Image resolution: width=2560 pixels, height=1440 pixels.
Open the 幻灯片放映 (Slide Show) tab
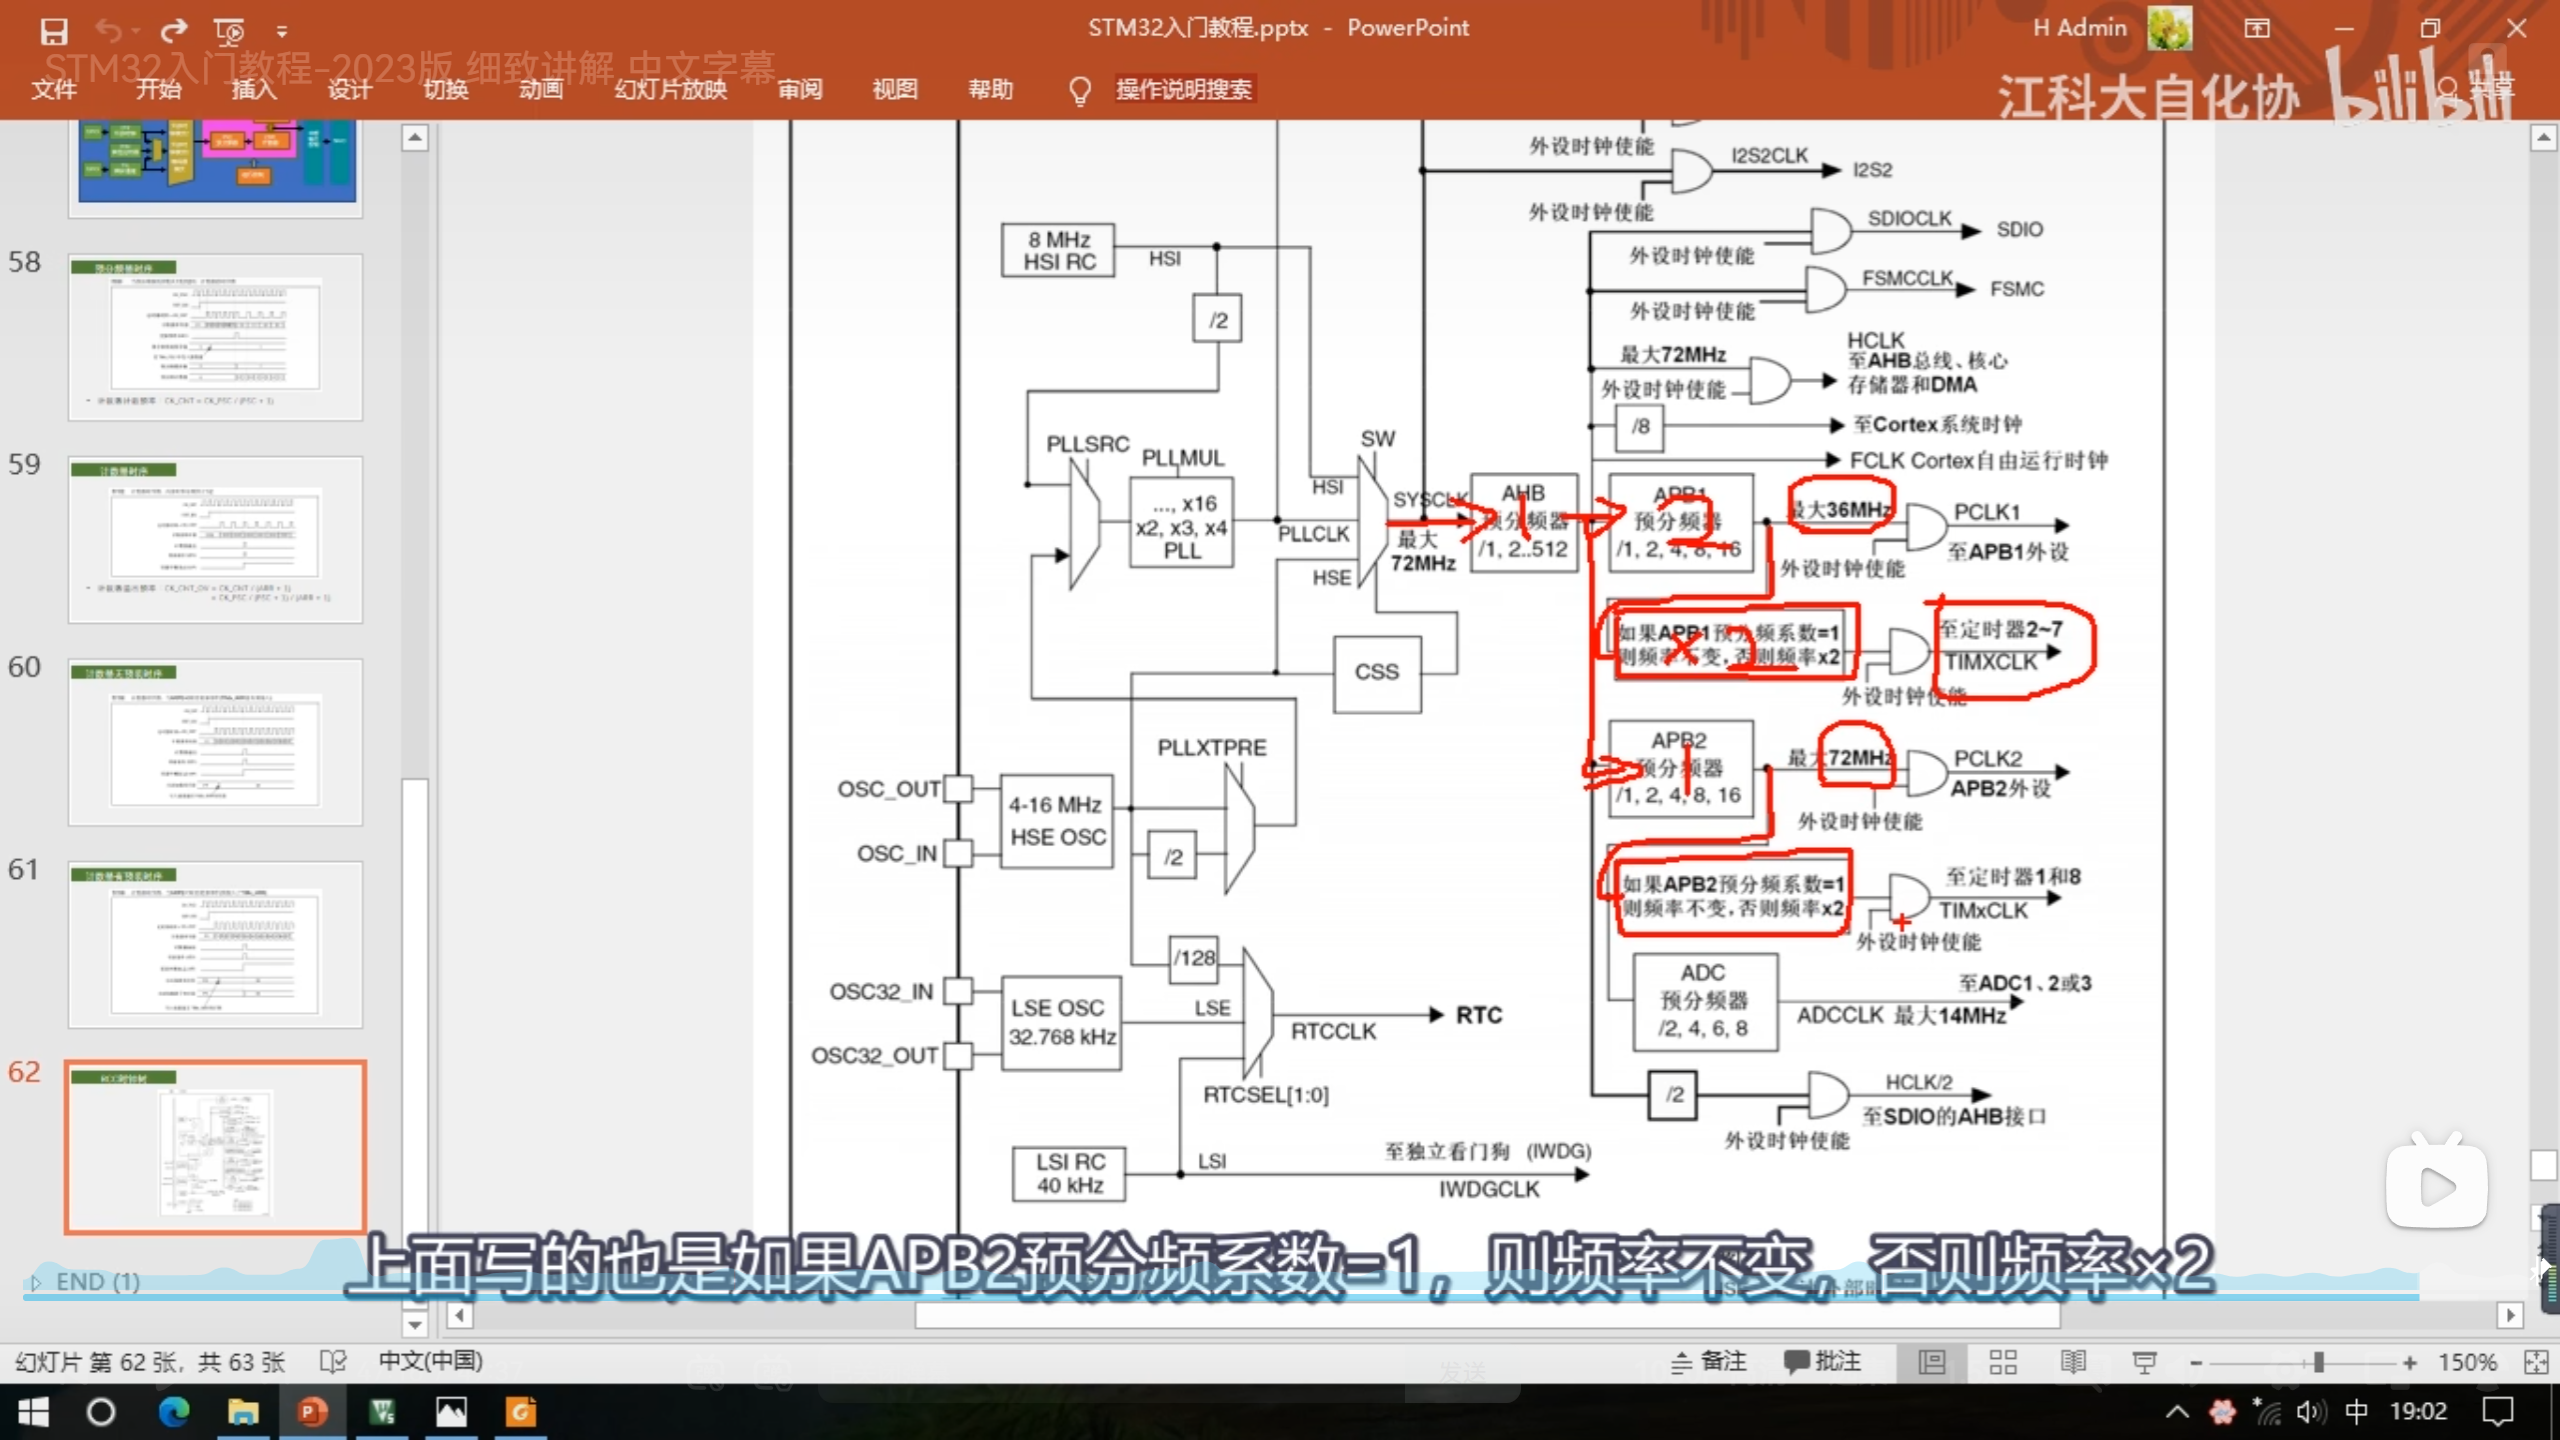[670, 90]
